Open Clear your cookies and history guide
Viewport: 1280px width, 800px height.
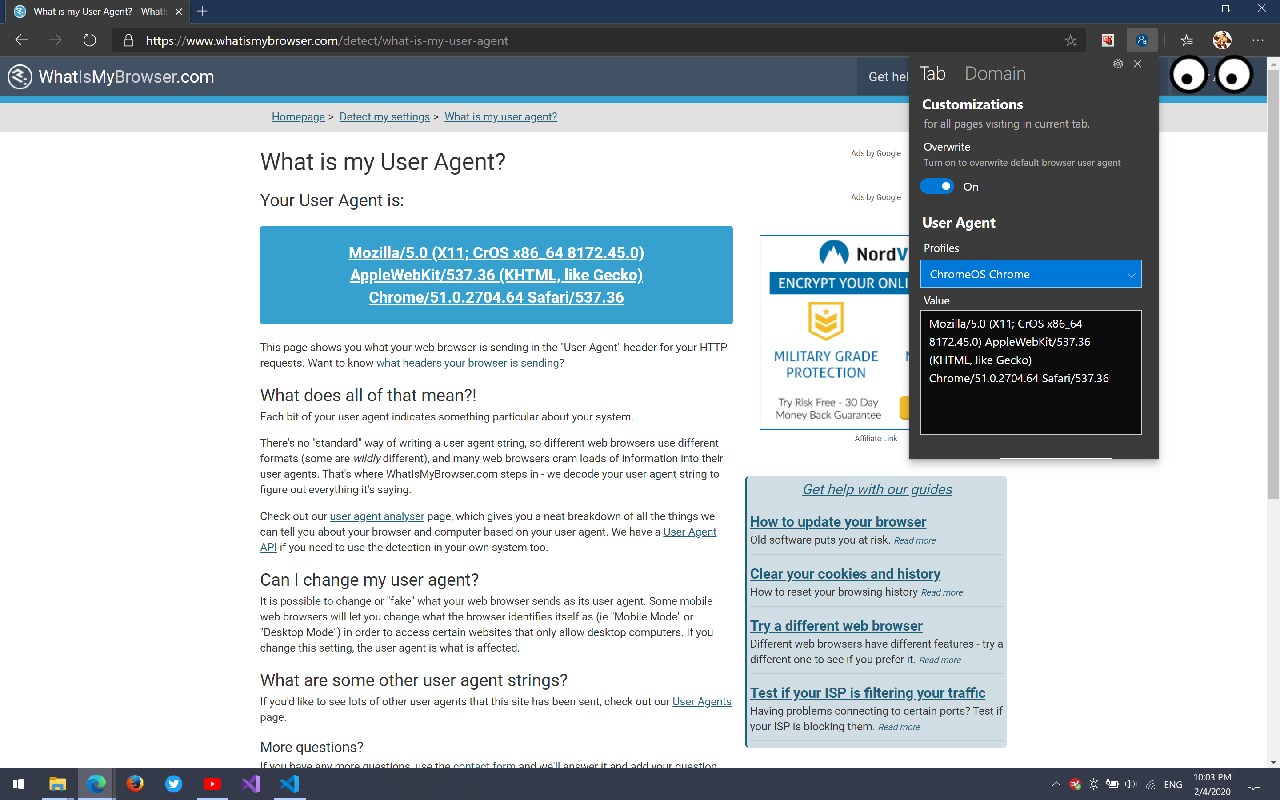845,574
